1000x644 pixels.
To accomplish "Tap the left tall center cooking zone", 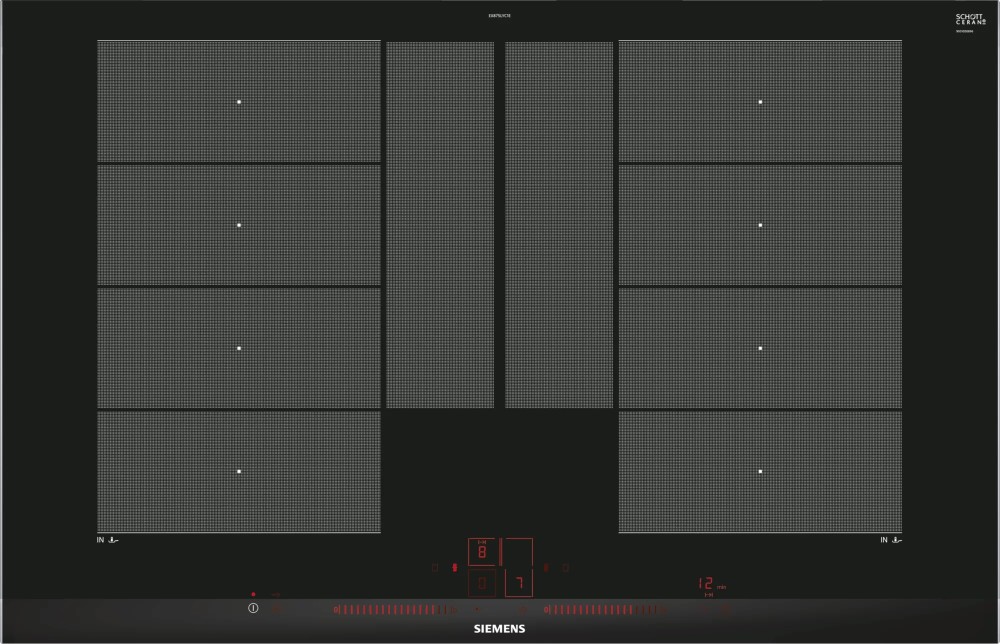I will pyautogui.click(x=440, y=225).
